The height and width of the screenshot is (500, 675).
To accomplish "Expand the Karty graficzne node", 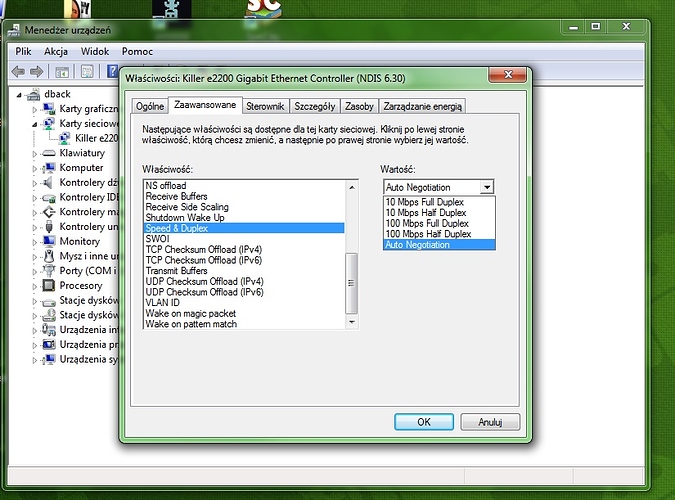I will tap(35, 110).
